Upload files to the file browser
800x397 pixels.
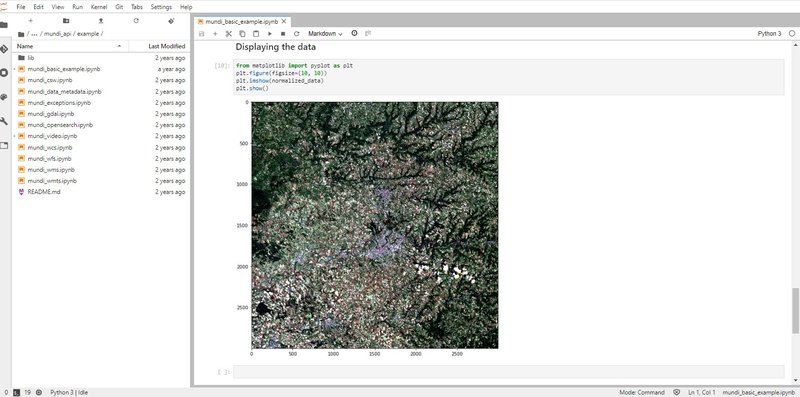[x=101, y=21]
